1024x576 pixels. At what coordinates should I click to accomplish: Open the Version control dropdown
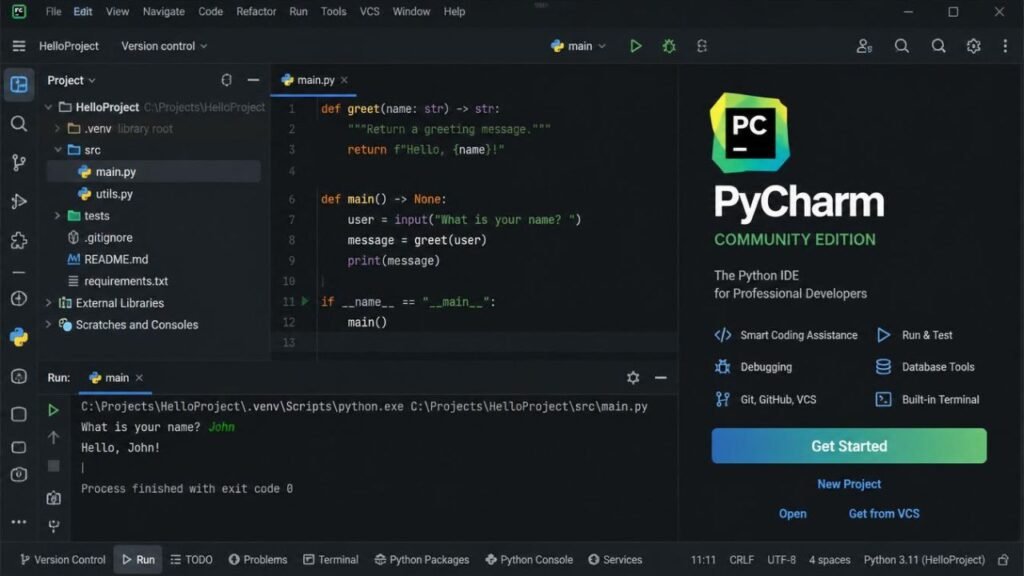164,46
